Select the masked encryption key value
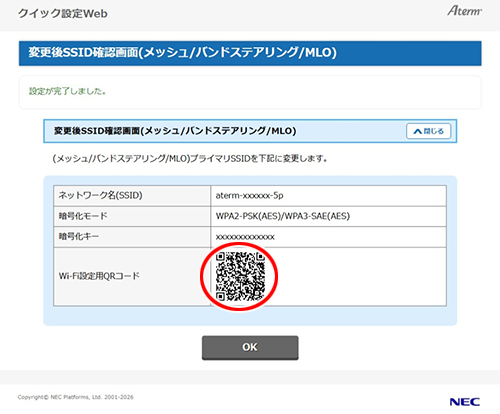The height and width of the screenshot is (414, 500). point(245,237)
